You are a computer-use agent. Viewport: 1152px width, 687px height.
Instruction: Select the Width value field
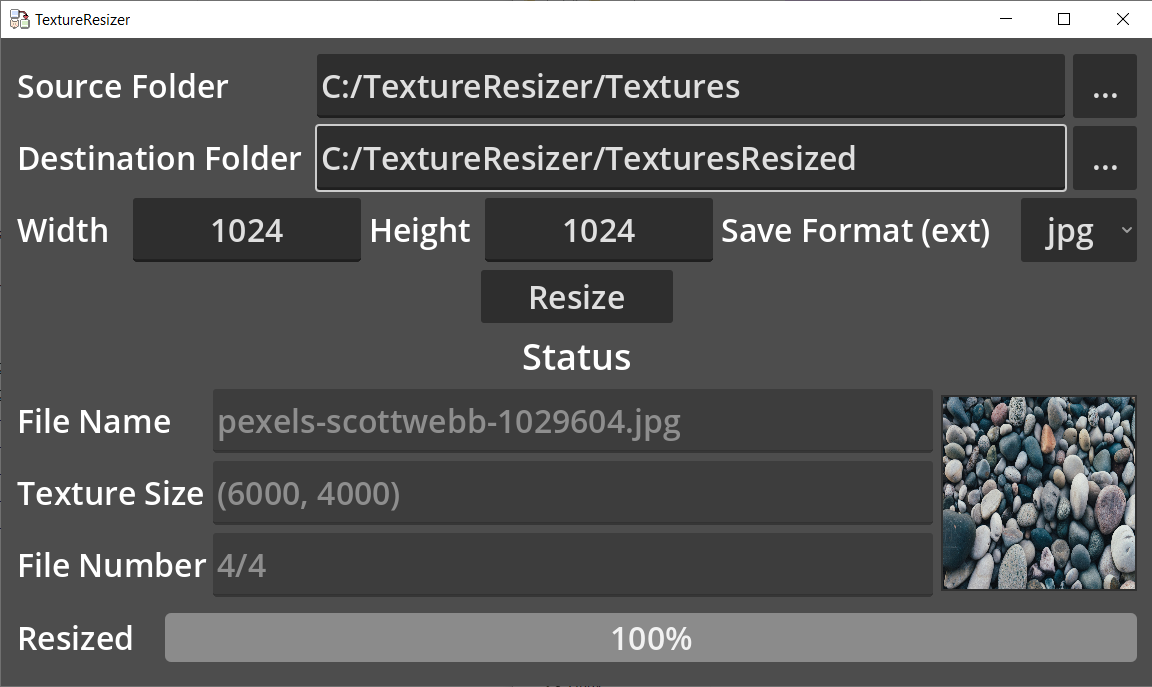click(247, 230)
